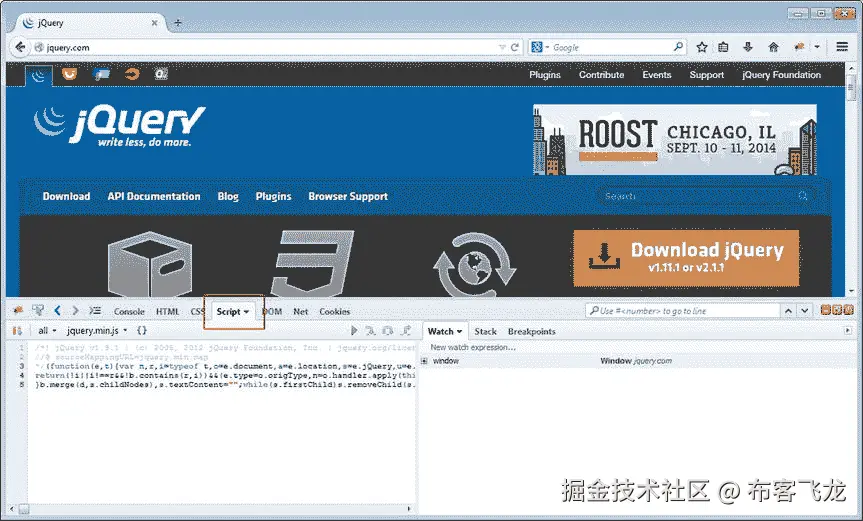Open the jQuery Foundation link

point(782,75)
